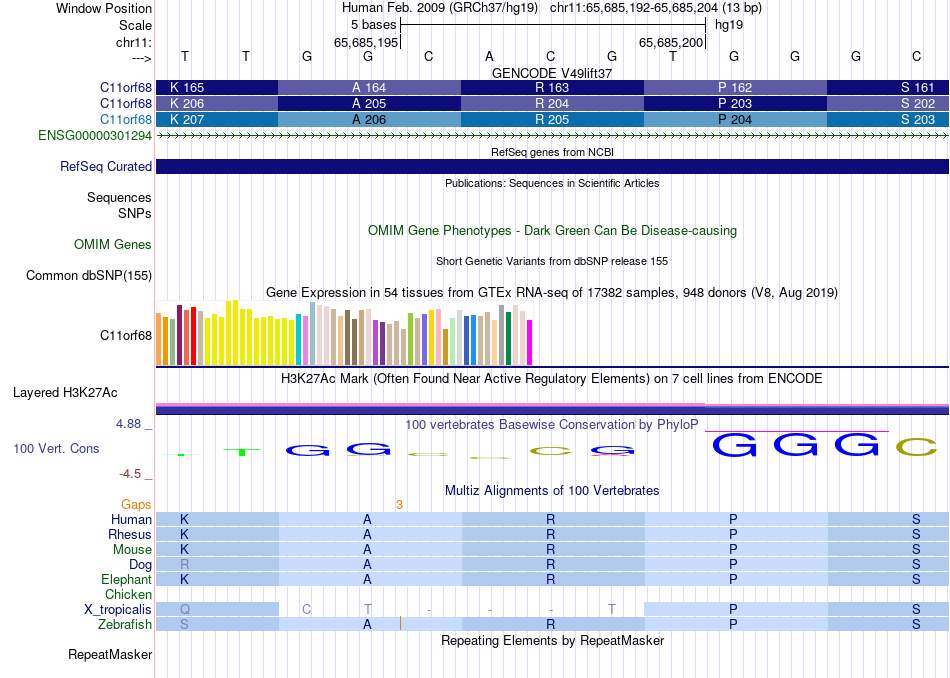Click the Common dbSNP(155) track label
The width and height of the screenshot is (950, 678).
(x=89, y=276)
